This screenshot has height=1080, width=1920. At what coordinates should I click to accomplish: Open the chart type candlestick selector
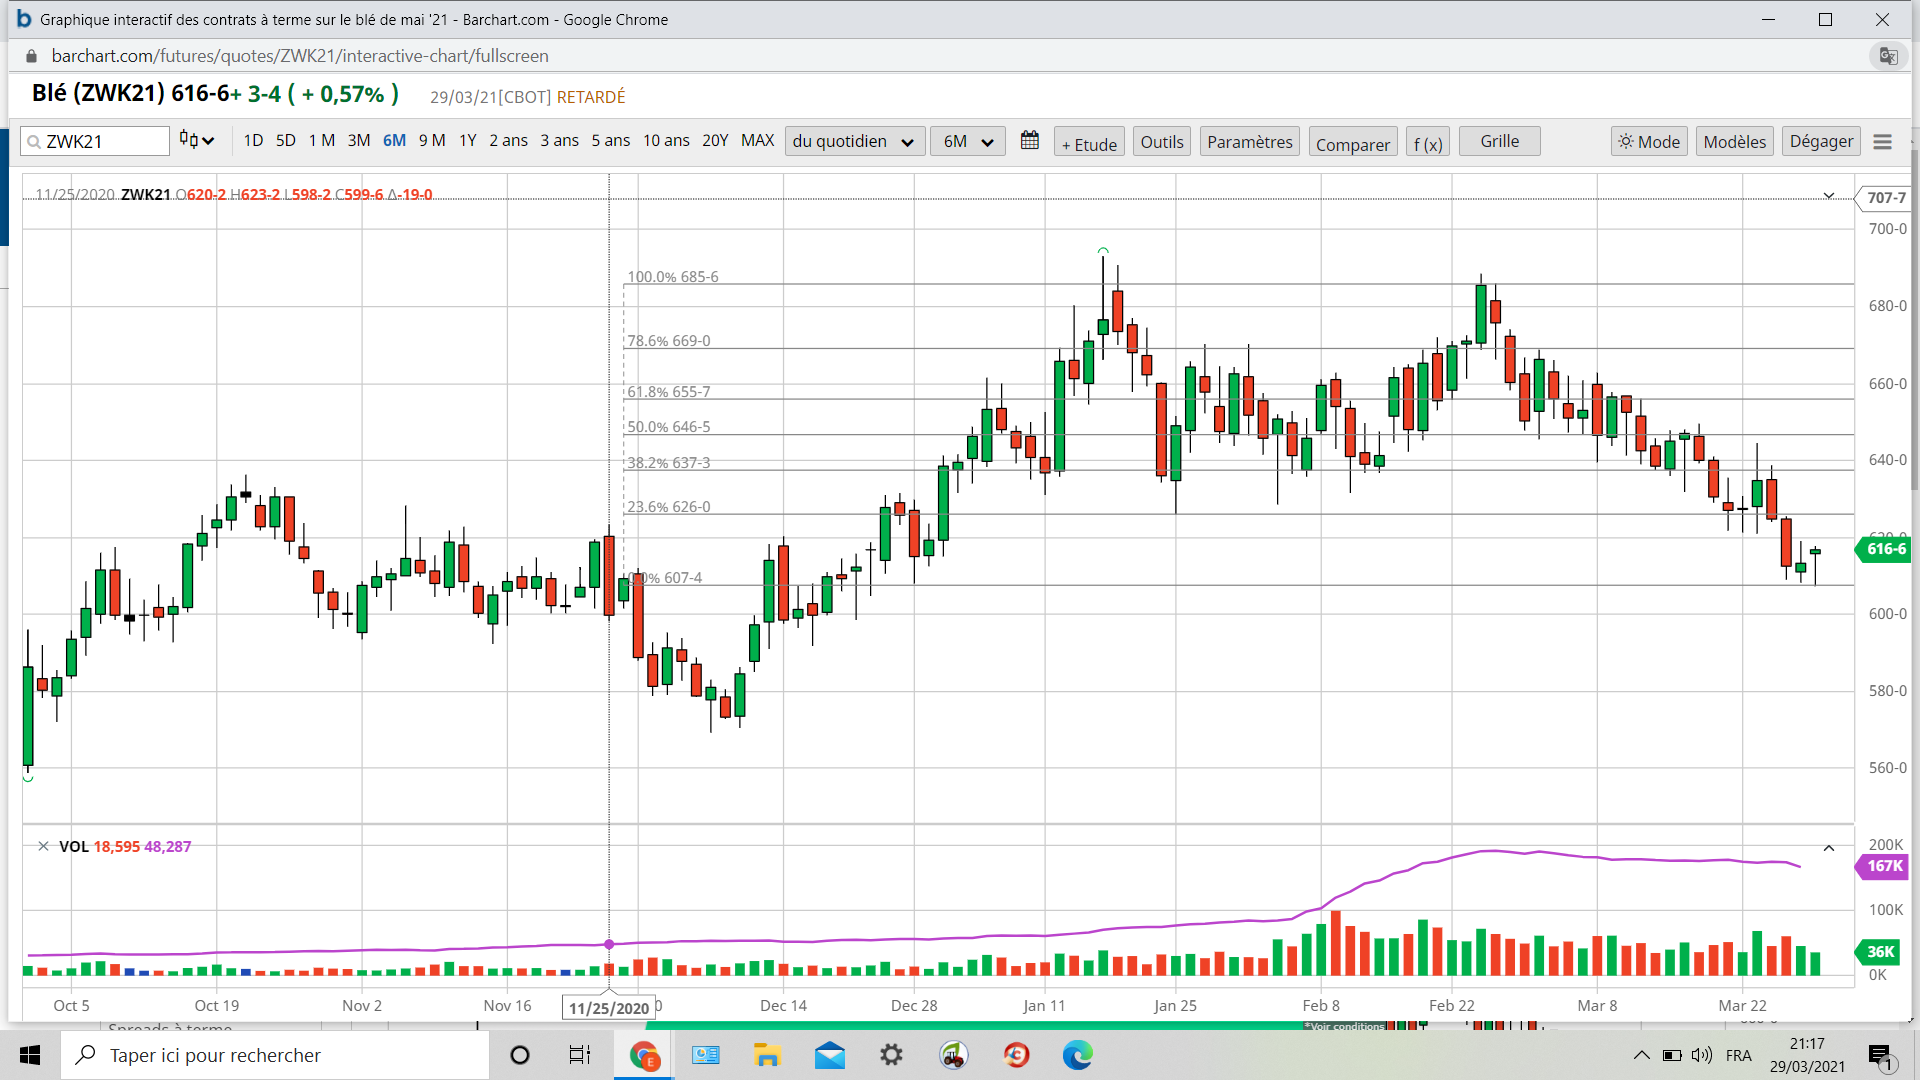tap(197, 140)
